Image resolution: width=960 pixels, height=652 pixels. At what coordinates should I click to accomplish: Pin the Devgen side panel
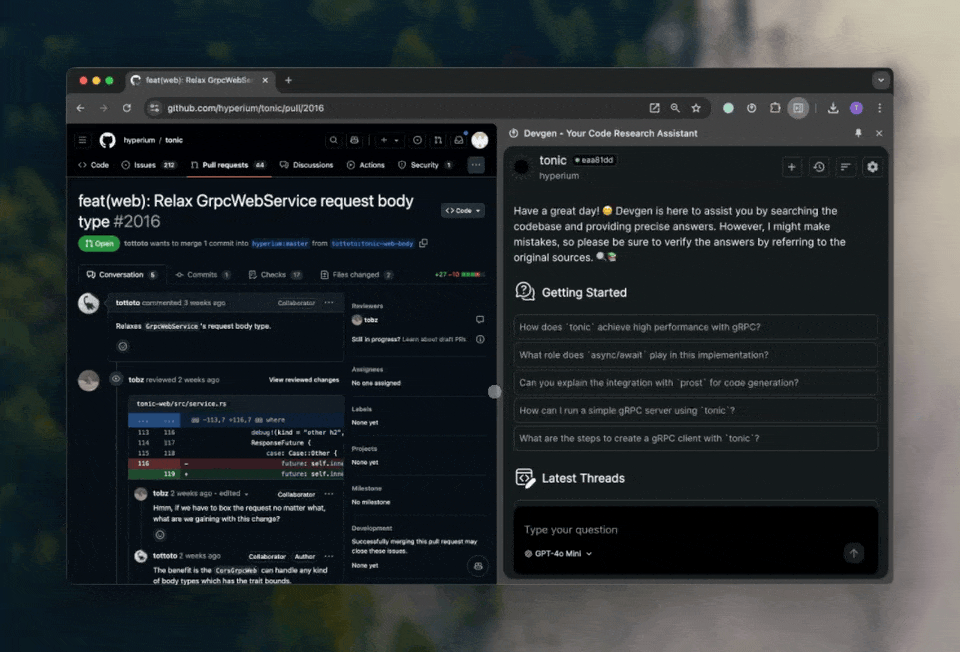(x=857, y=133)
